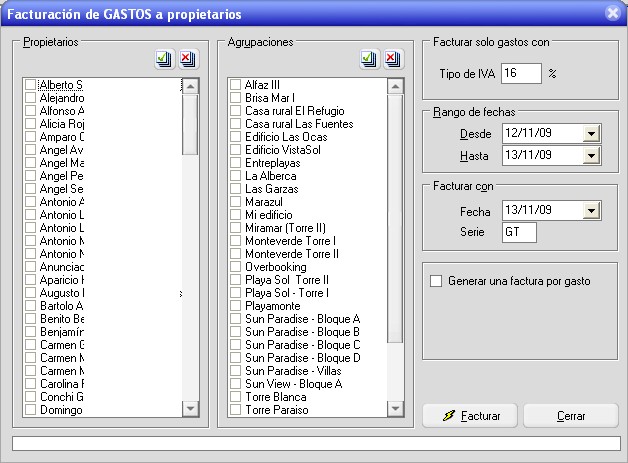Click the Cerrar button
Viewport: 628px width, 463px height.
(571, 416)
